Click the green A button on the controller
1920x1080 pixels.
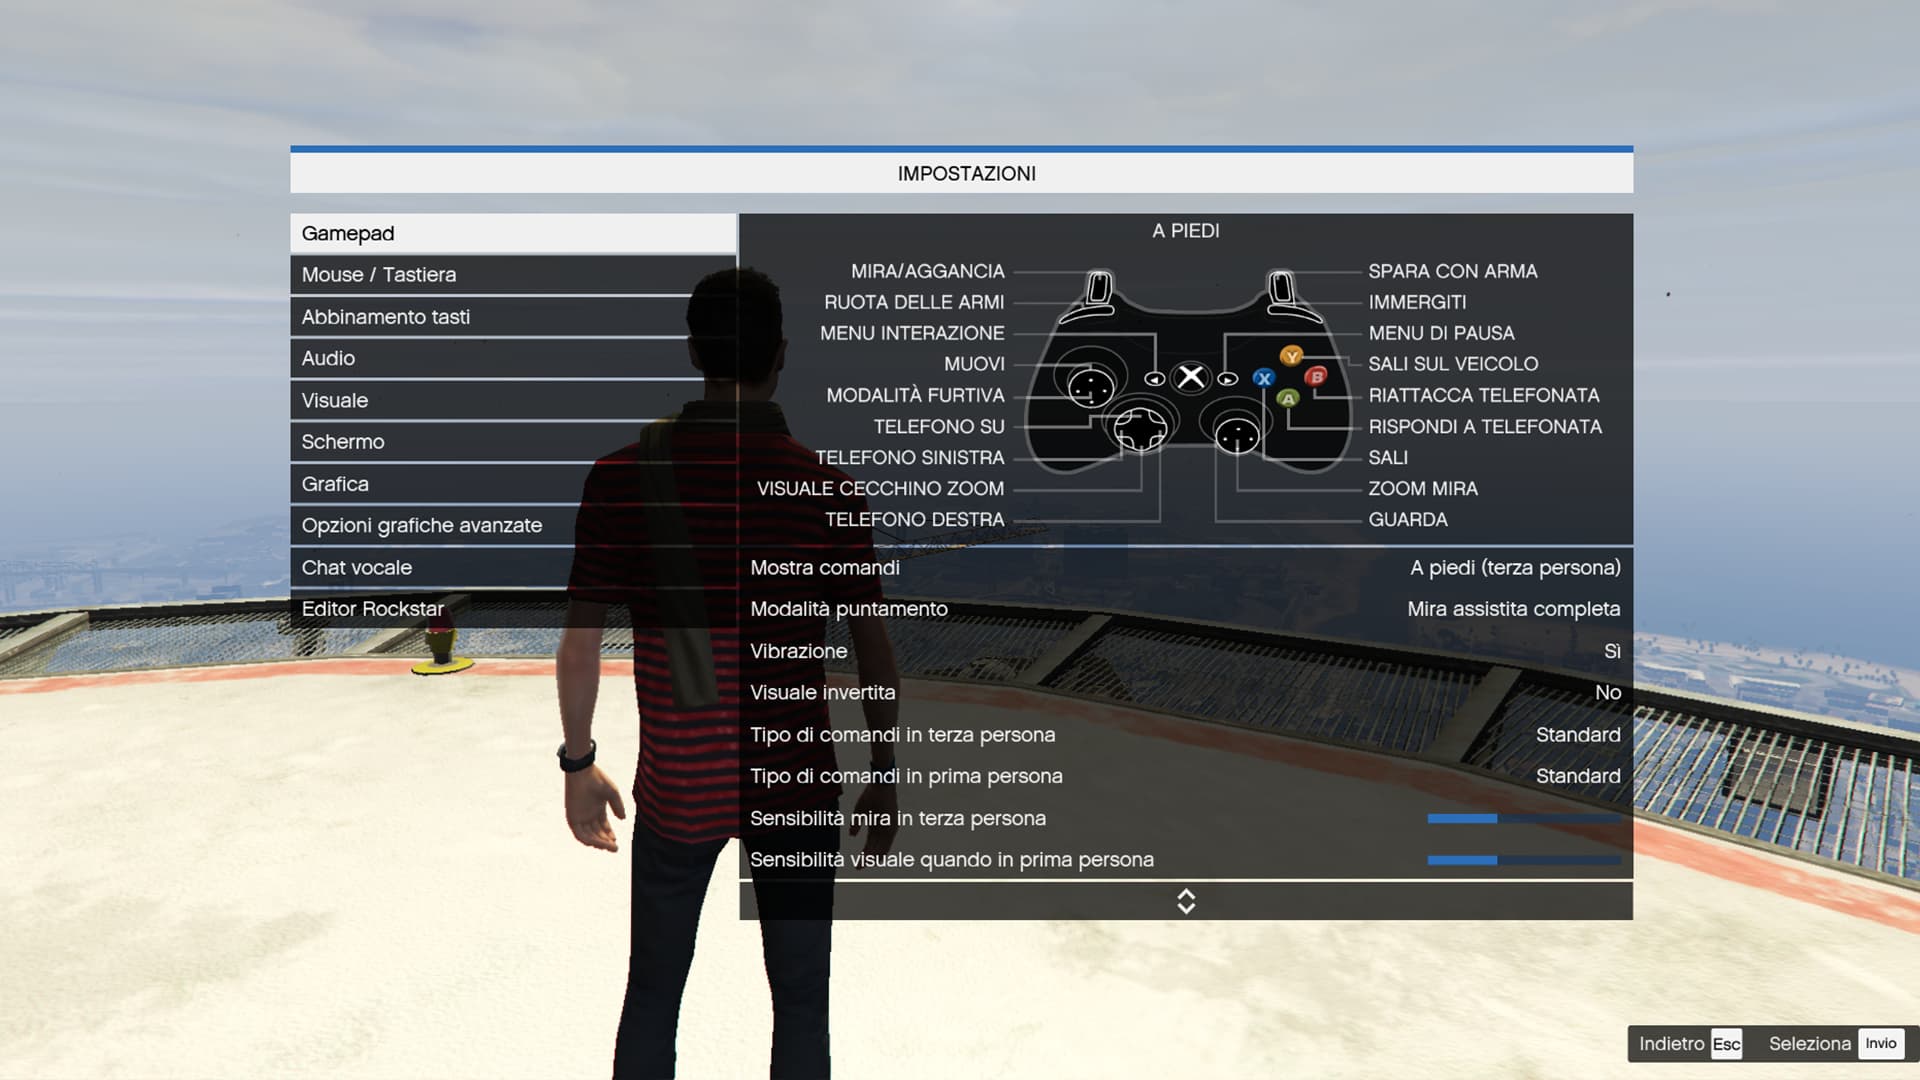[1288, 398]
